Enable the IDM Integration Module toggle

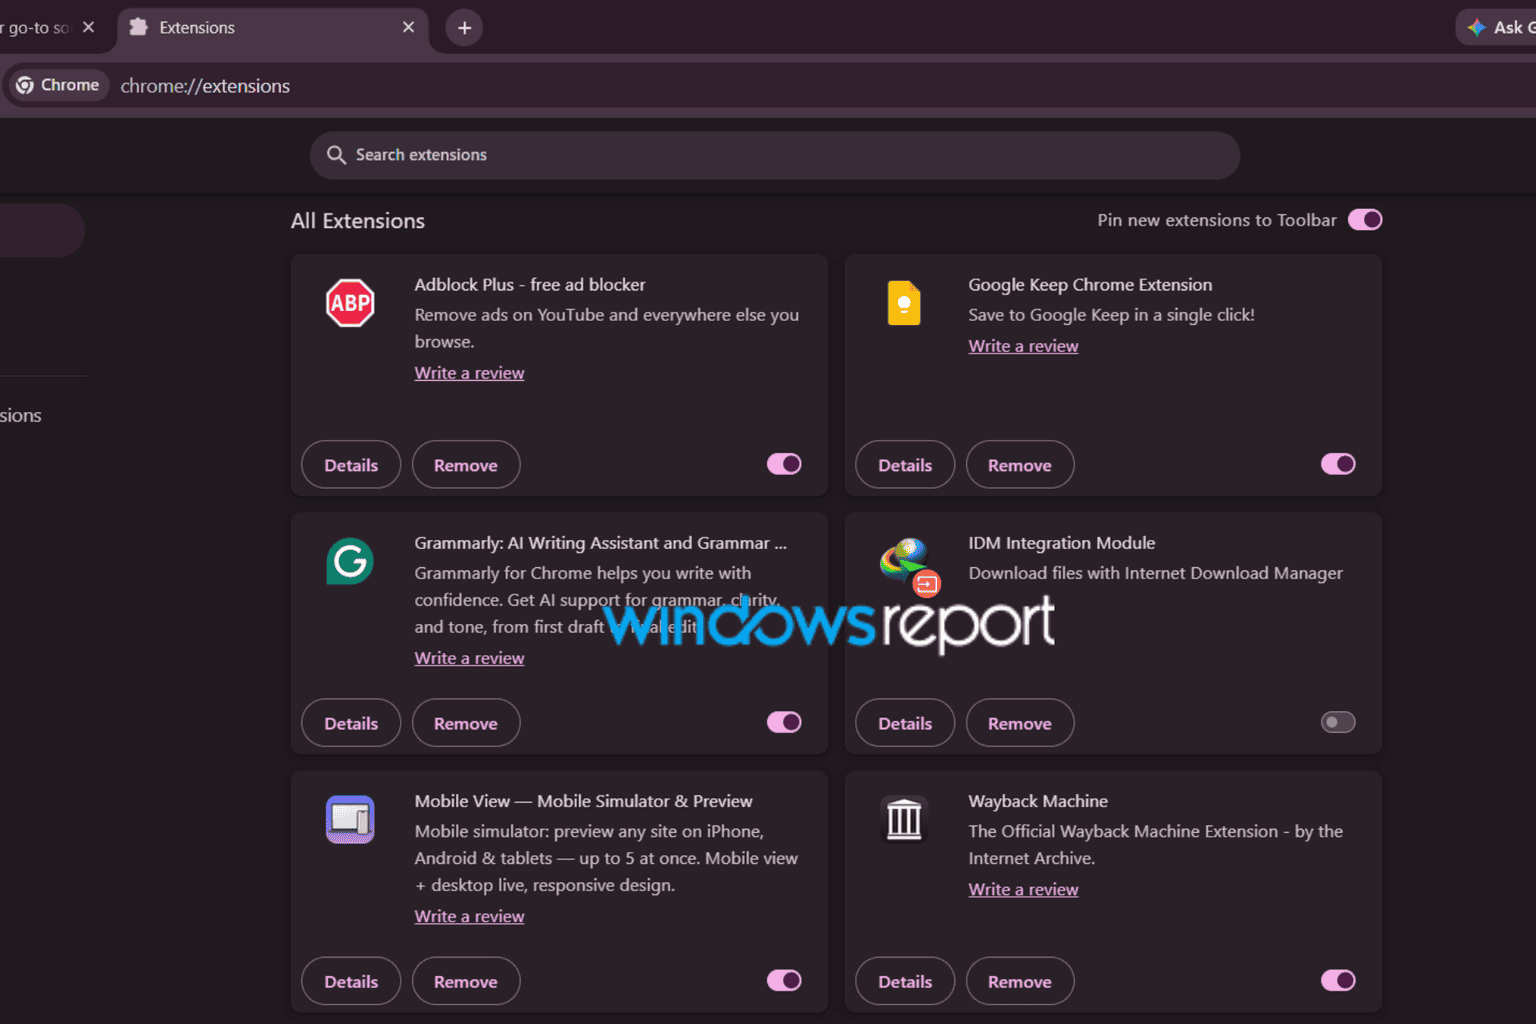tap(1338, 722)
